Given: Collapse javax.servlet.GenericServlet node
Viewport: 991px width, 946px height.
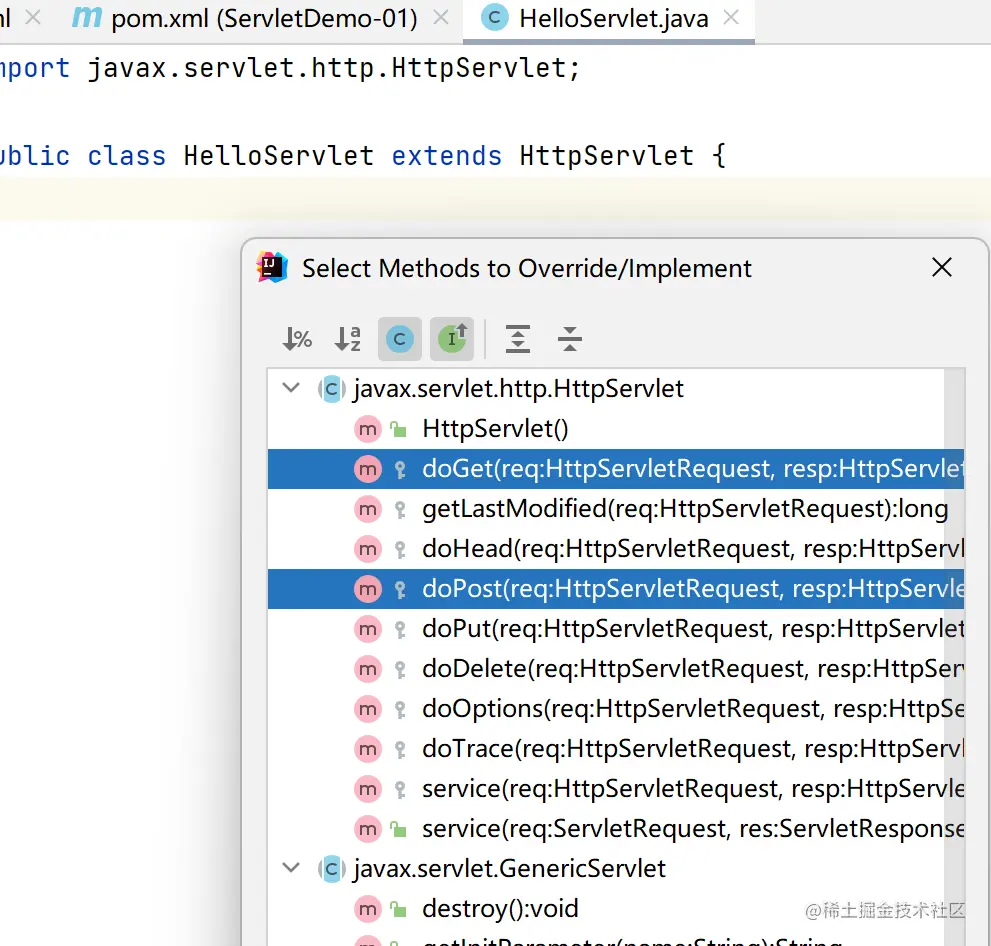Looking at the screenshot, I should click(291, 868).
